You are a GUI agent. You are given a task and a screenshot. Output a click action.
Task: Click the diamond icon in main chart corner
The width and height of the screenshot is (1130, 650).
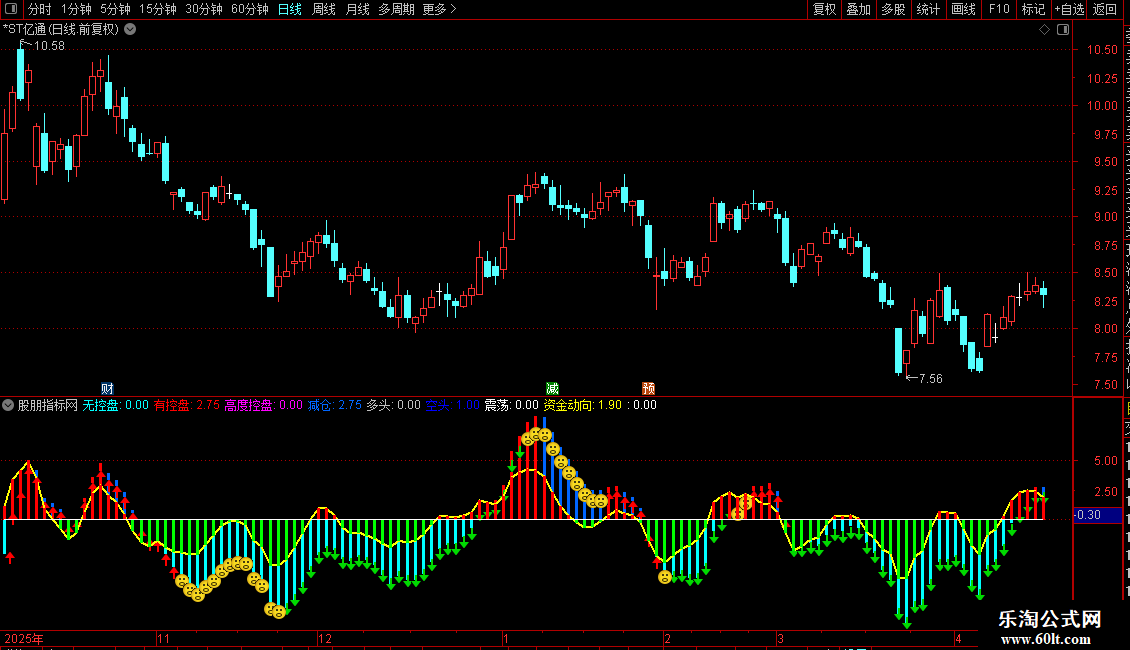pos(1044,30)
